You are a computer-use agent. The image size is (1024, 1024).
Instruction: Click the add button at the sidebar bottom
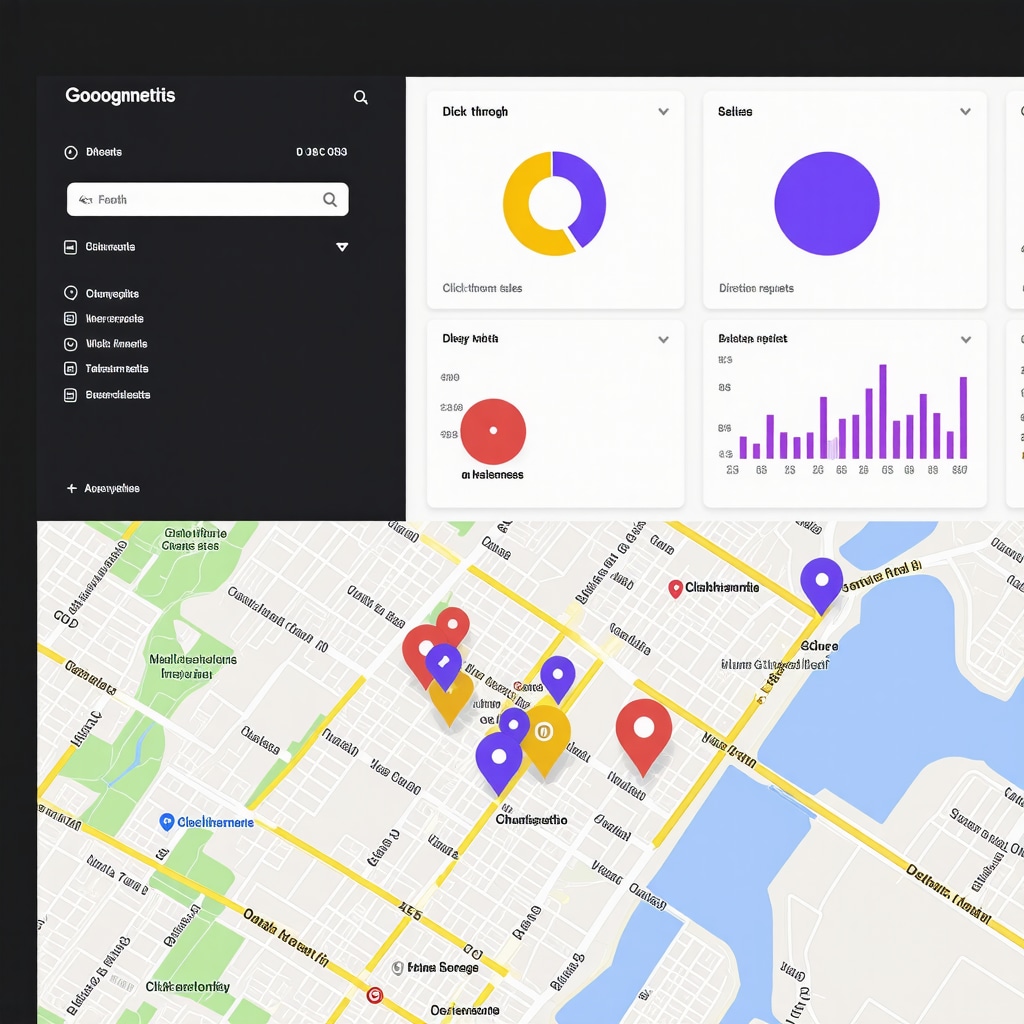pos(103,488)
